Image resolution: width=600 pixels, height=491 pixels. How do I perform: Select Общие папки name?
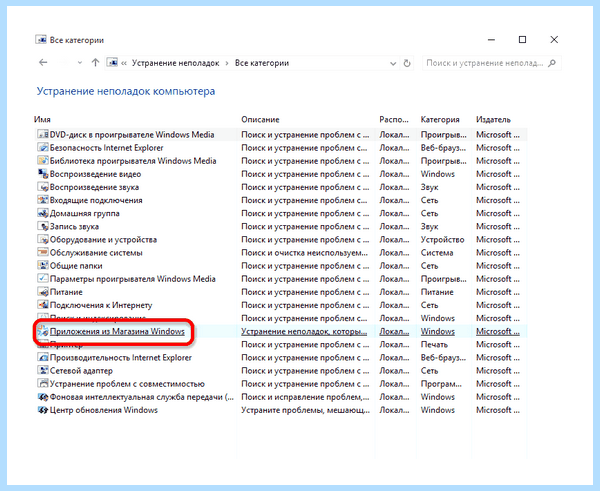tap(76, 266)
